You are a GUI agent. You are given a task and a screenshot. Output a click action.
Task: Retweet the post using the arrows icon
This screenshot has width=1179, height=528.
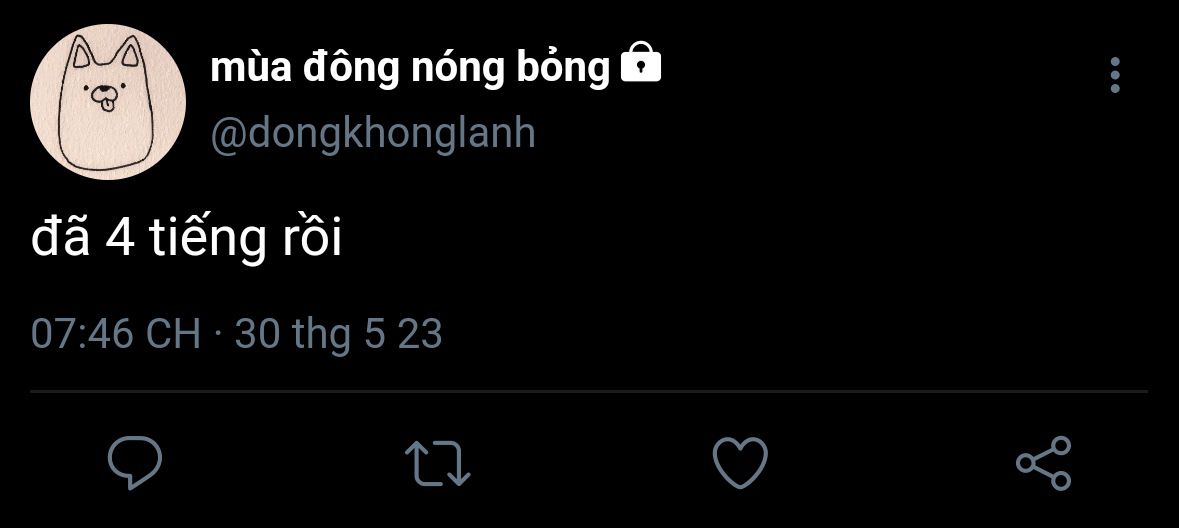(438, 463)
